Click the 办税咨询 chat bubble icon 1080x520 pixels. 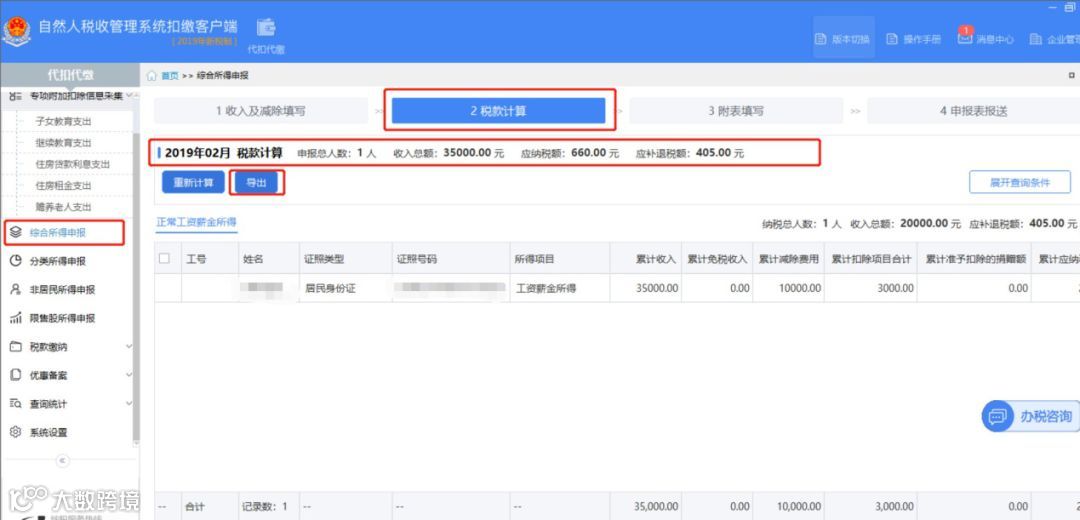tap(998, 417)
